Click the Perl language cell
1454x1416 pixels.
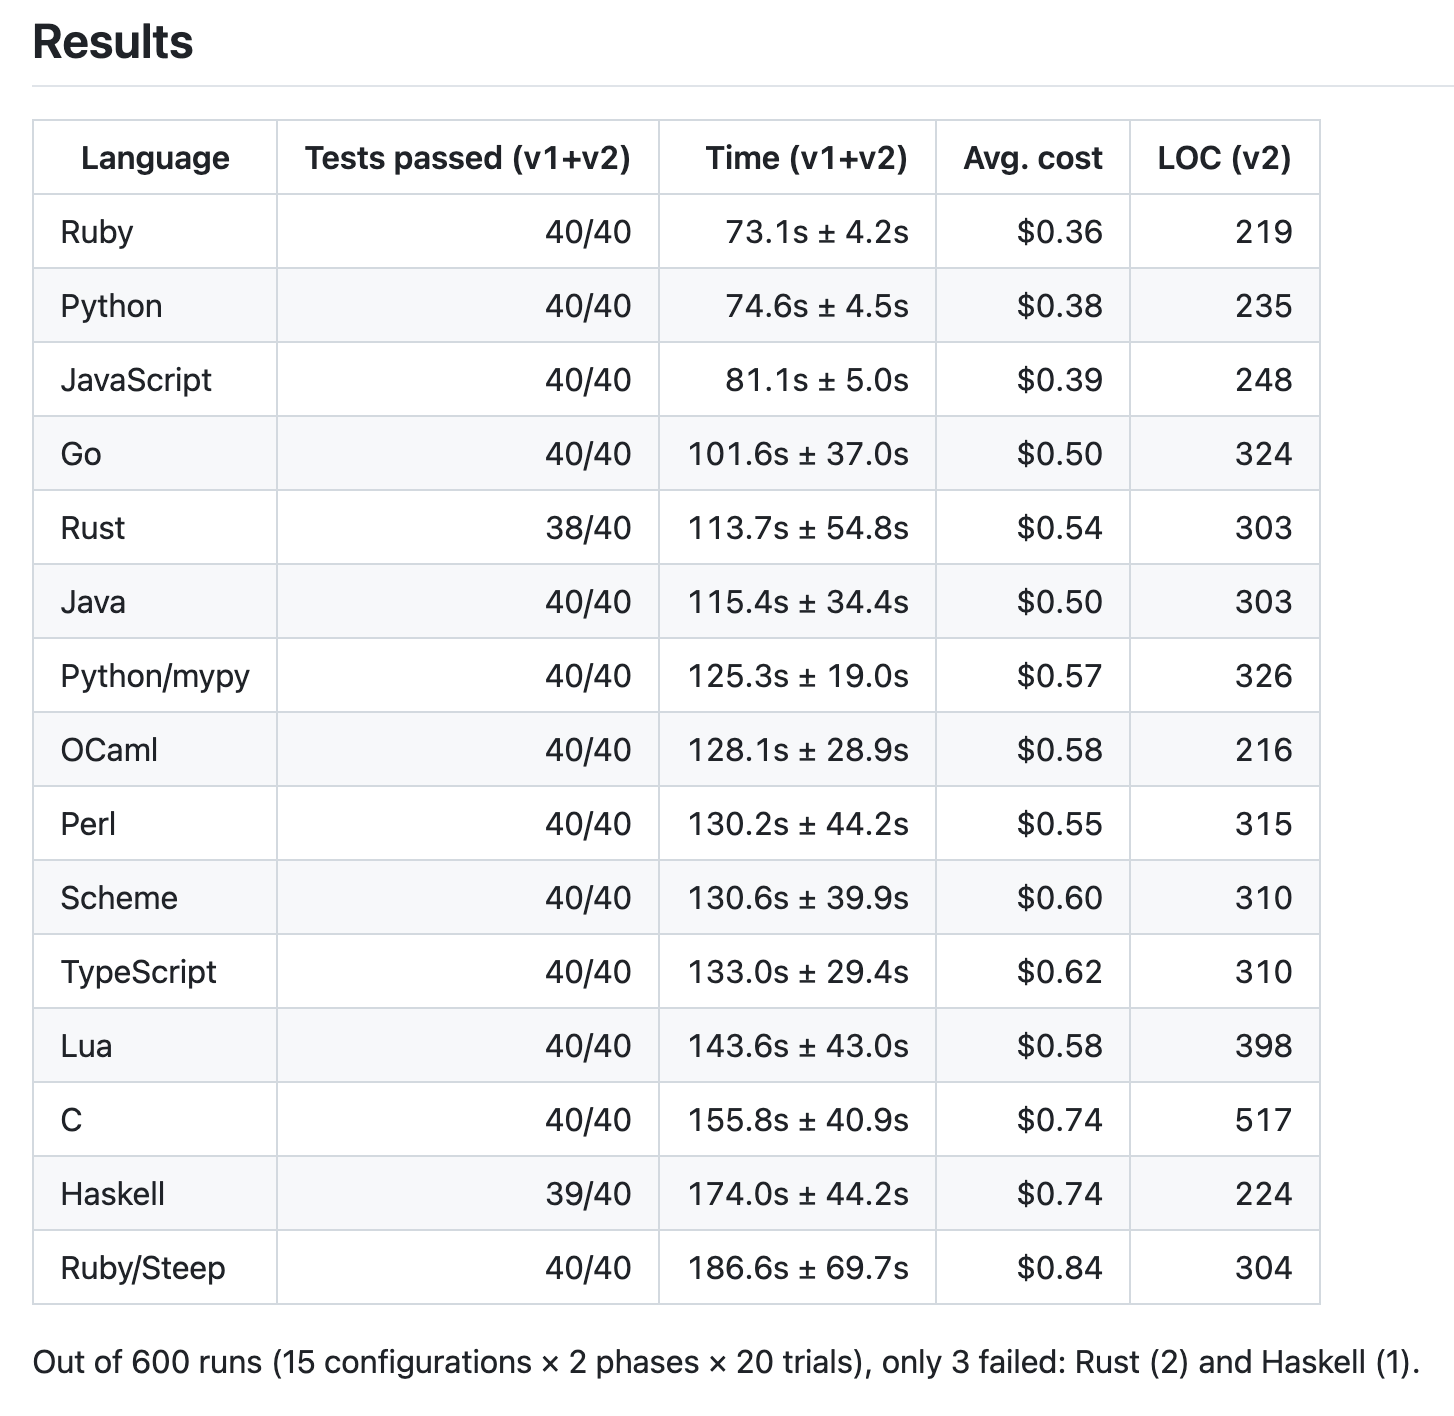tap(155, 824)
